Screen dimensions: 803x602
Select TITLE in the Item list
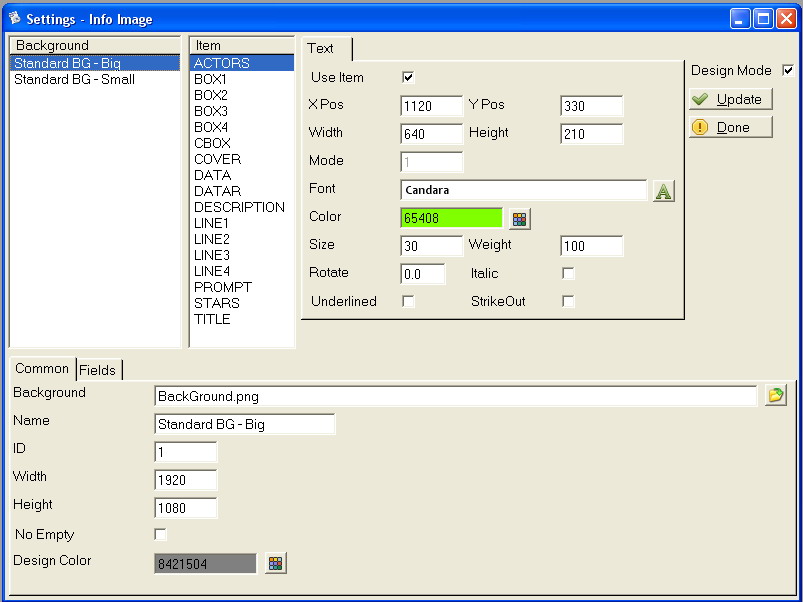[242, 319]
